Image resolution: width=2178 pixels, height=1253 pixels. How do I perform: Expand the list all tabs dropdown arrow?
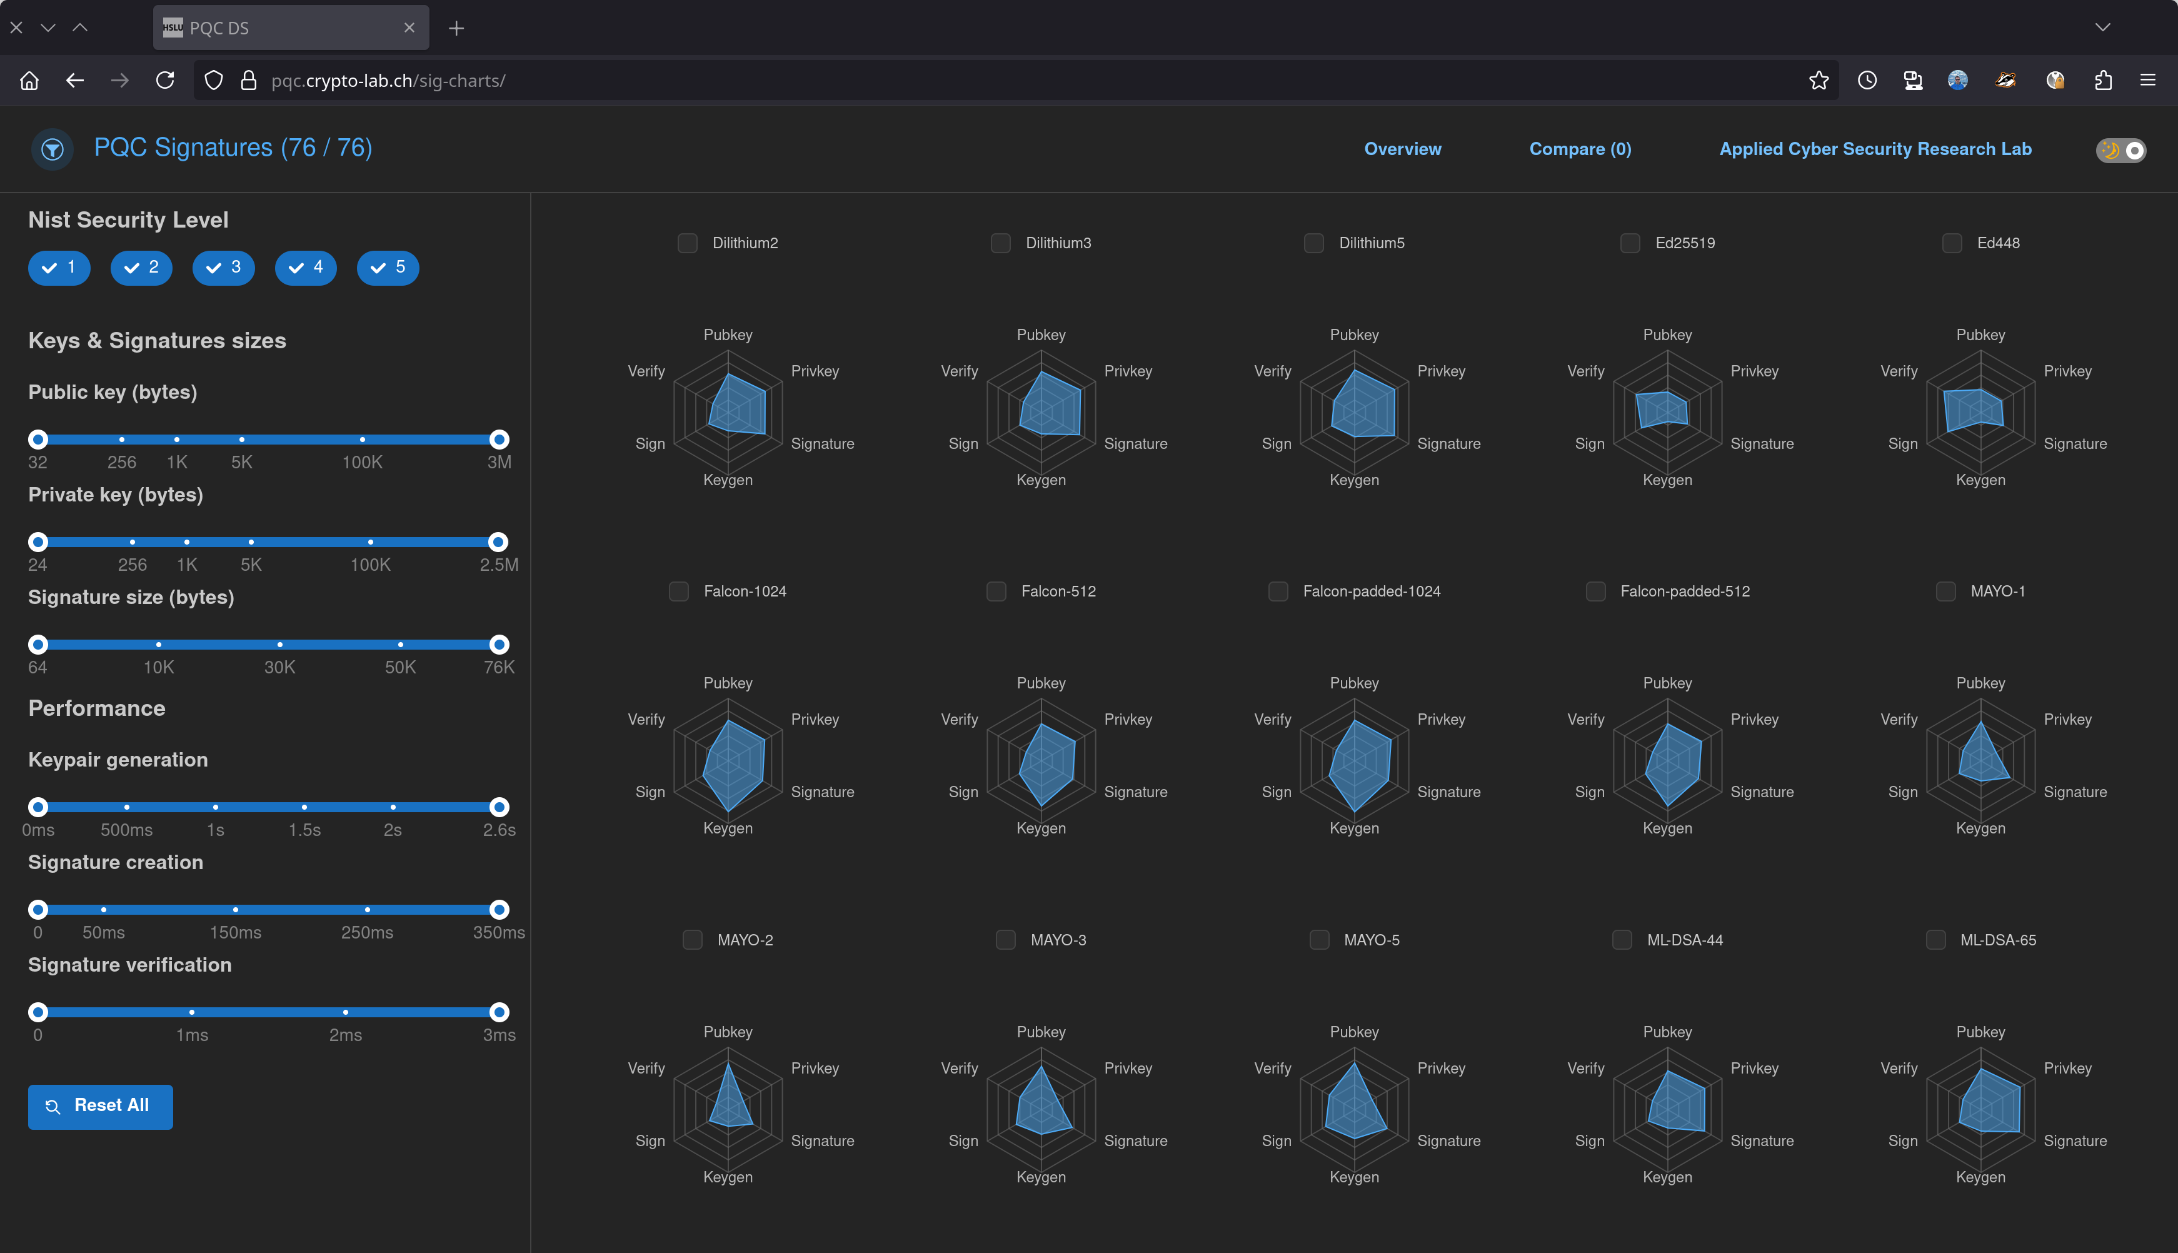2102,27
